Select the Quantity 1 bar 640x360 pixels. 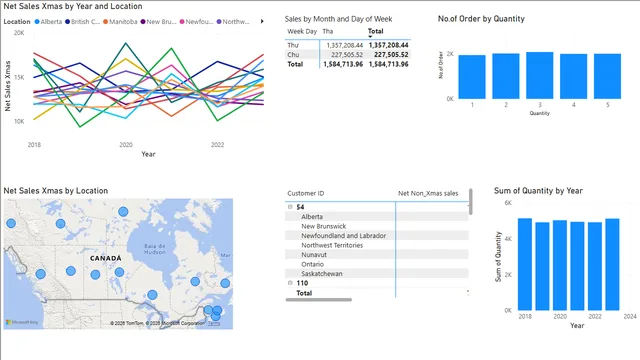(x=472, y=77)
